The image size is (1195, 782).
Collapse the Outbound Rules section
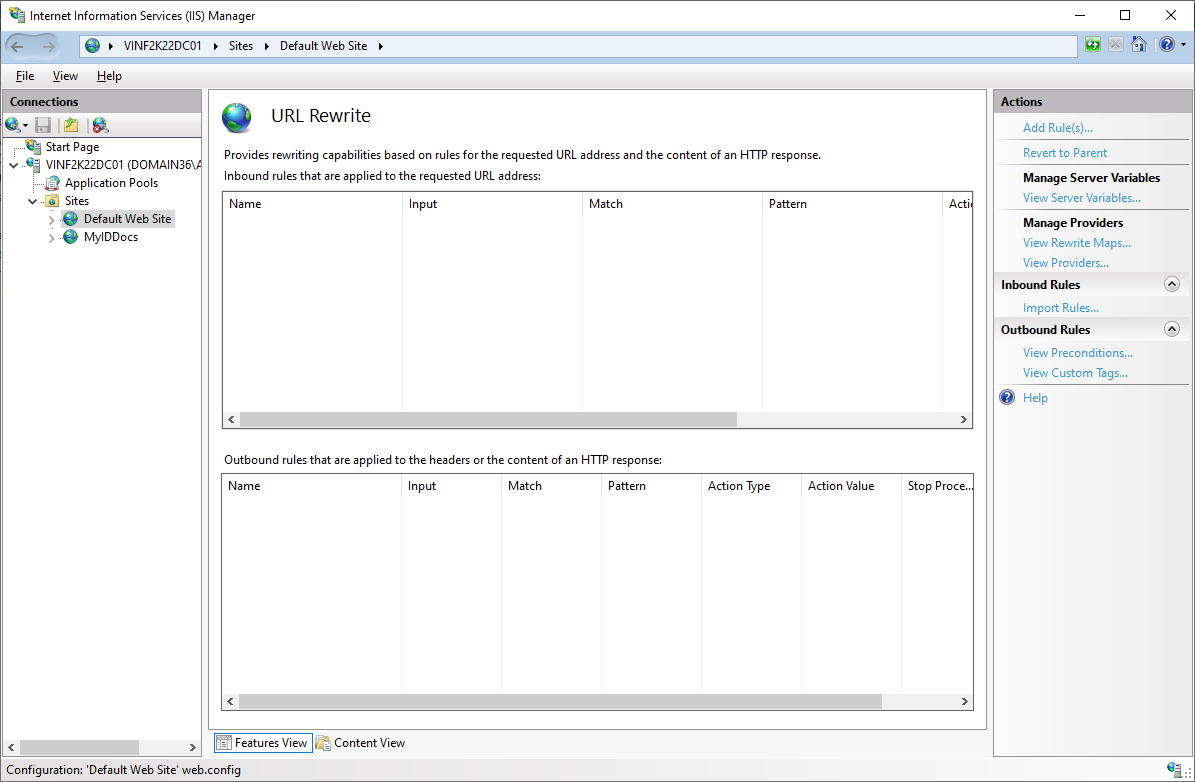tap(1172, 329)
